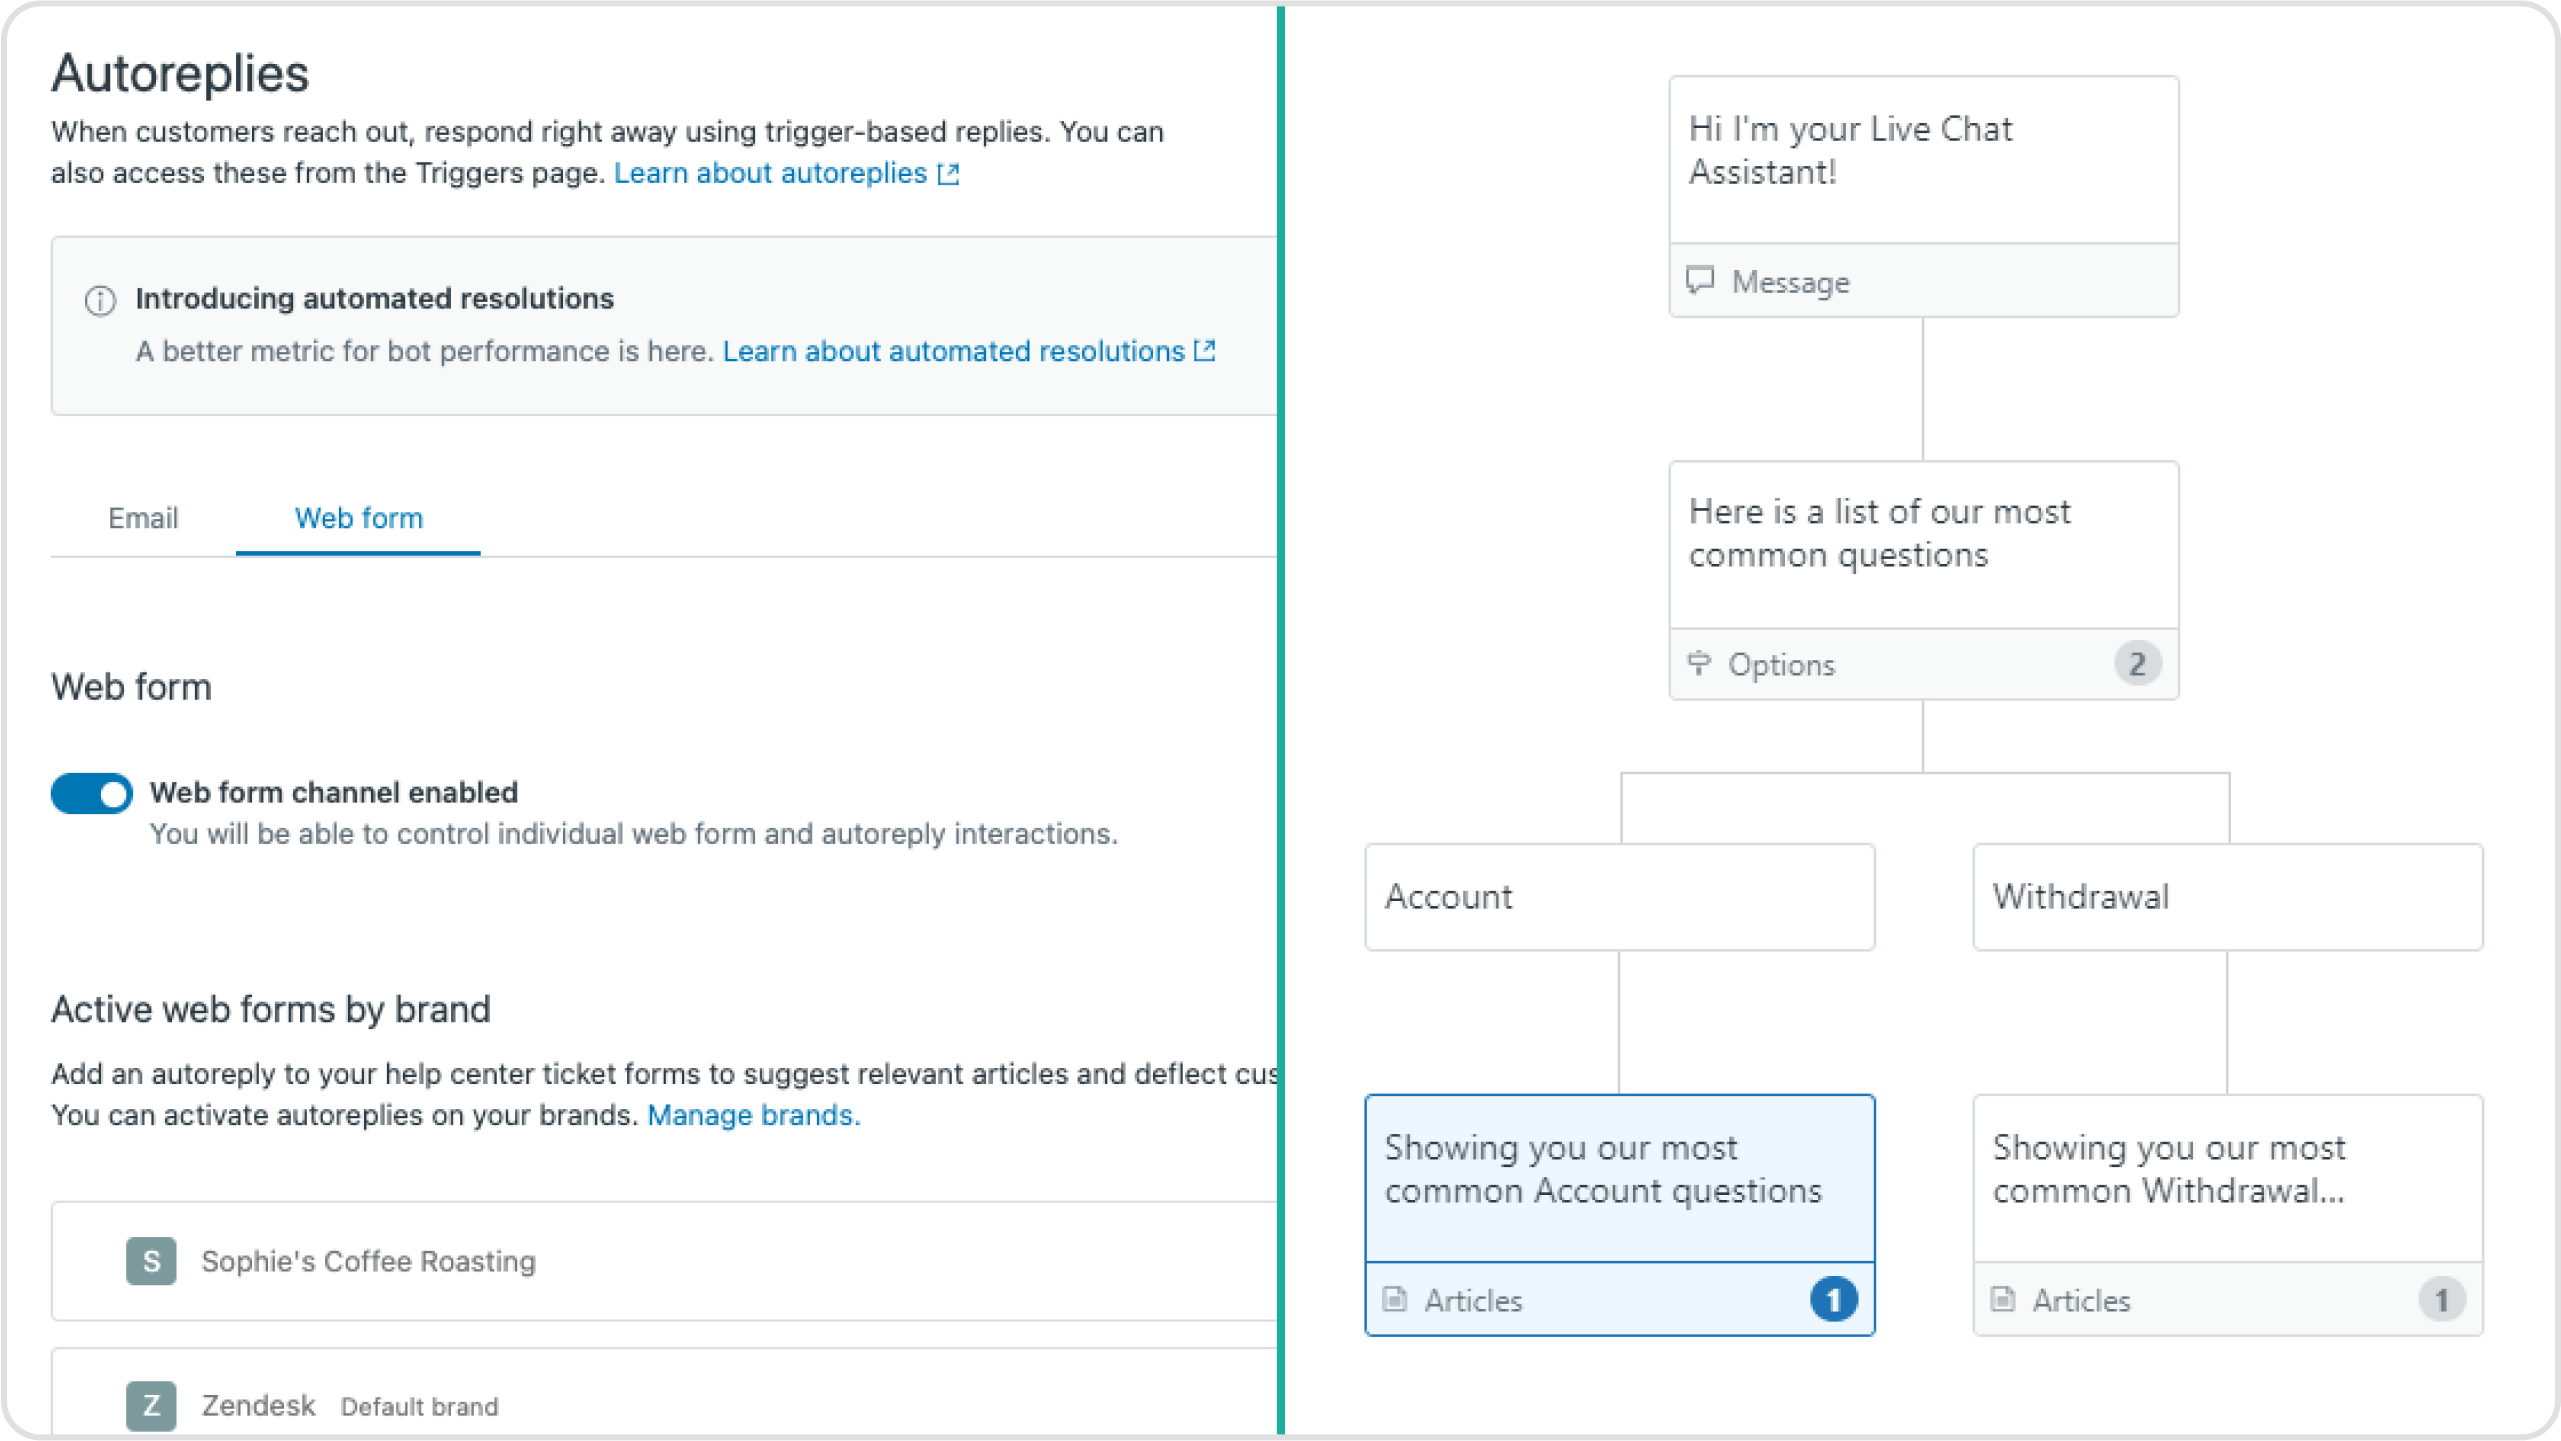Screen dimensions: 2561x1441
Task: Click the Sophie's Coffee Roasting brand icon
Action: point(150,1260)
